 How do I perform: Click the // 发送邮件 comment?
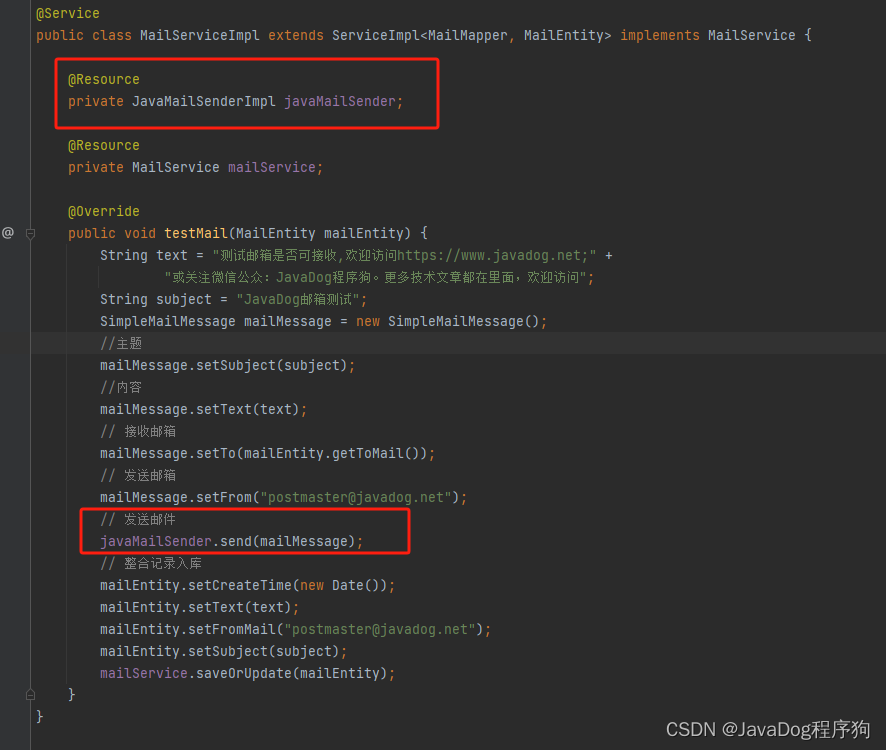pos(138,520)
